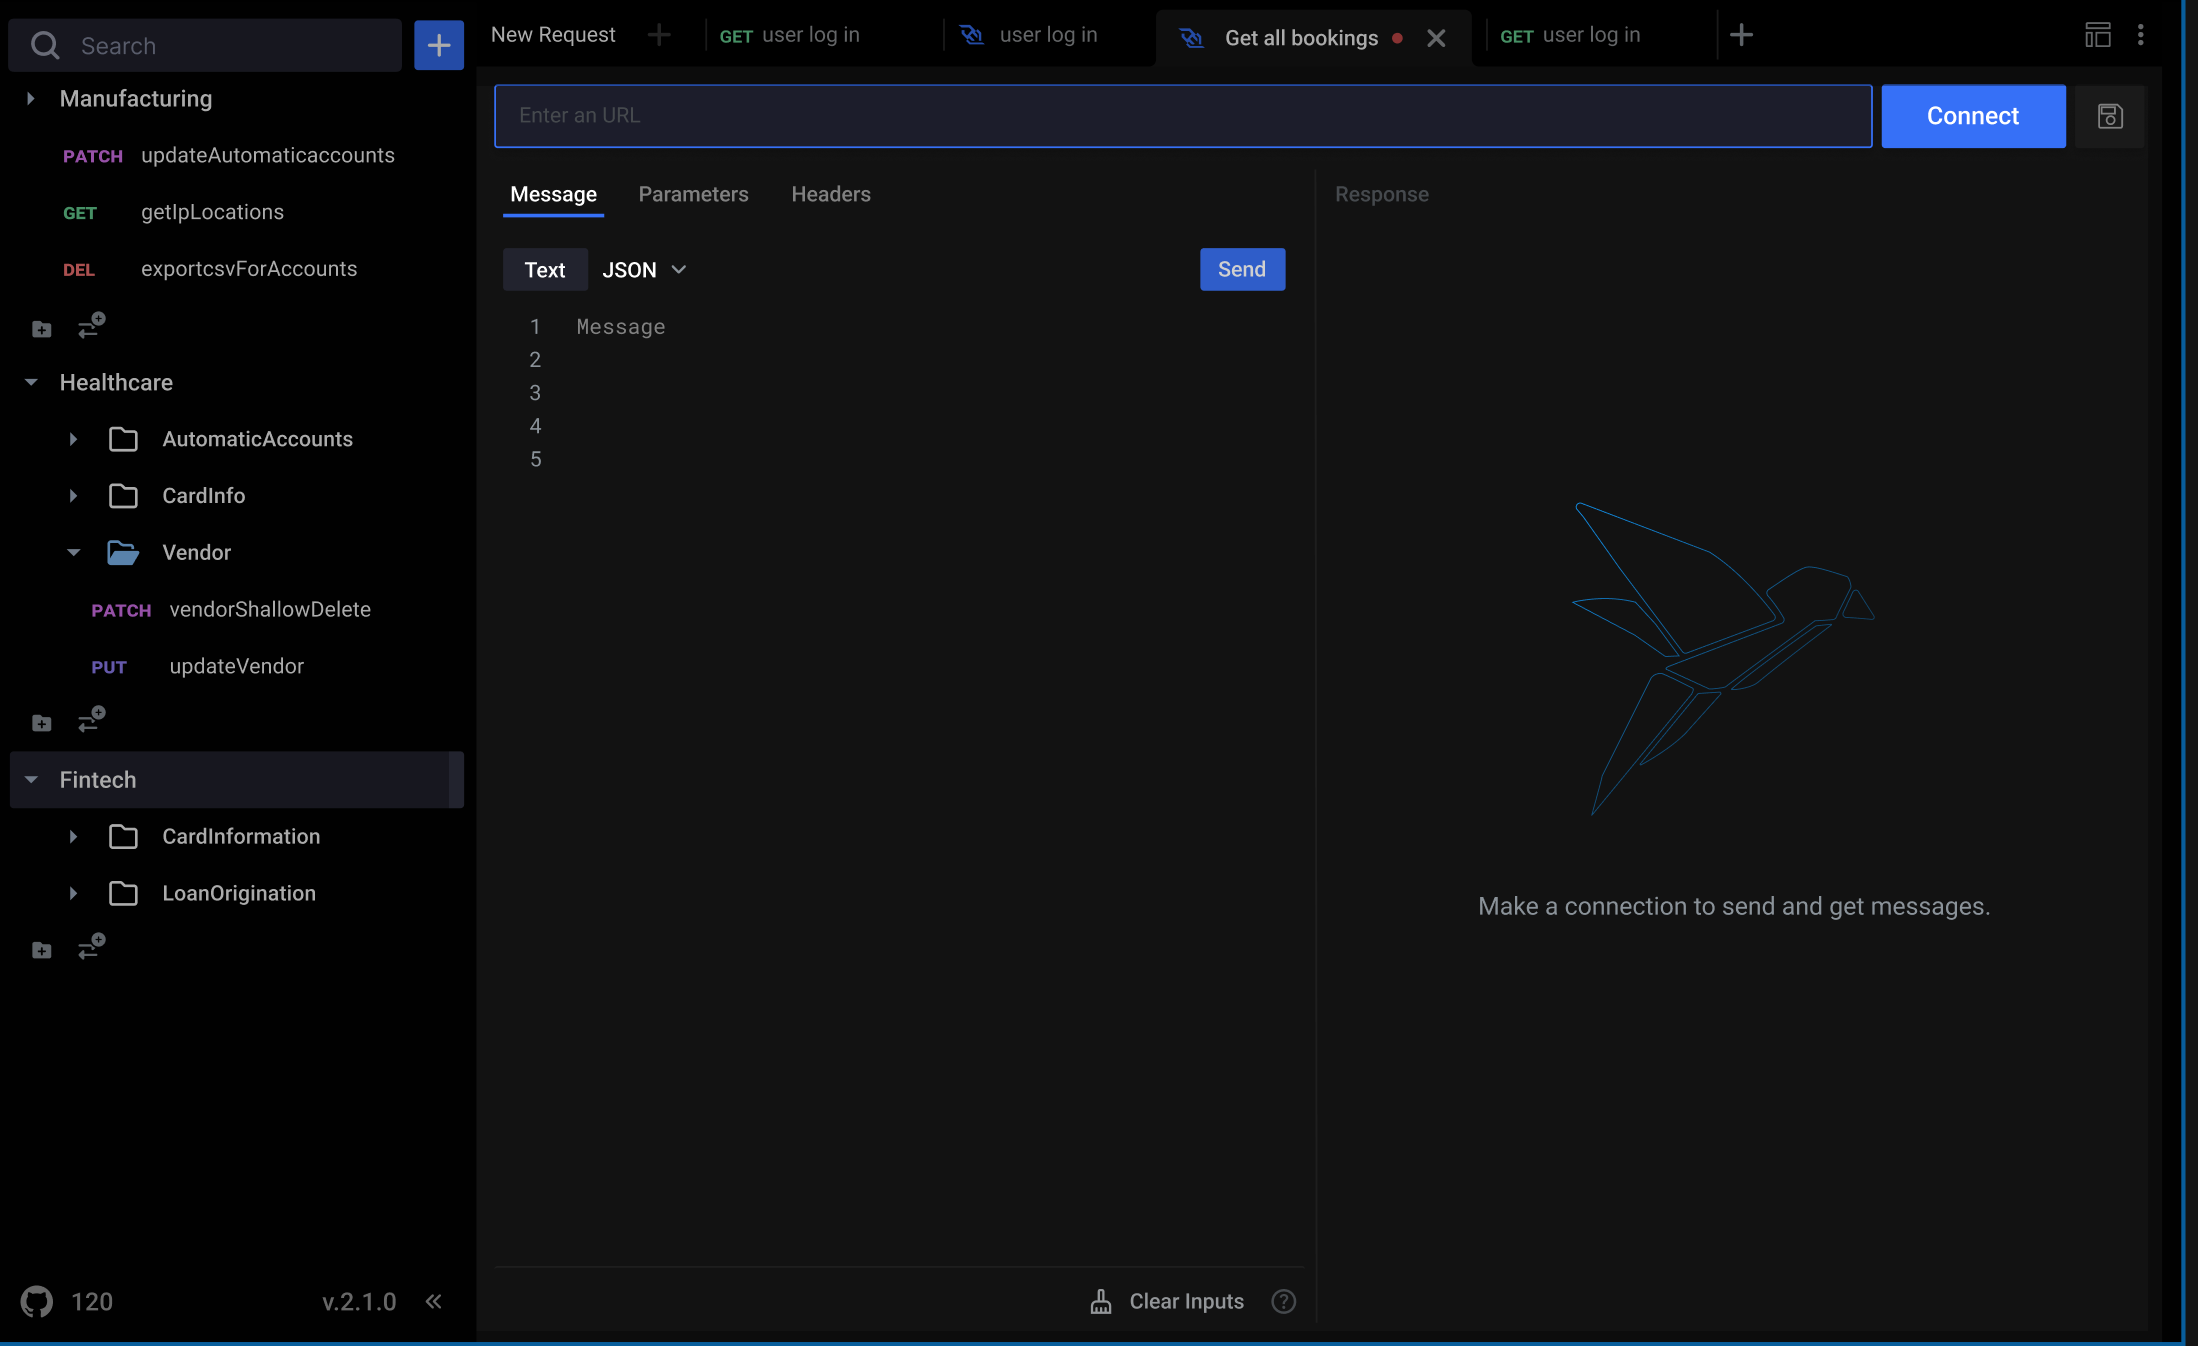Expand the AutomaticAccounts folder
This screenshot has width=2198, height=1346.
(x=74, y=438)
